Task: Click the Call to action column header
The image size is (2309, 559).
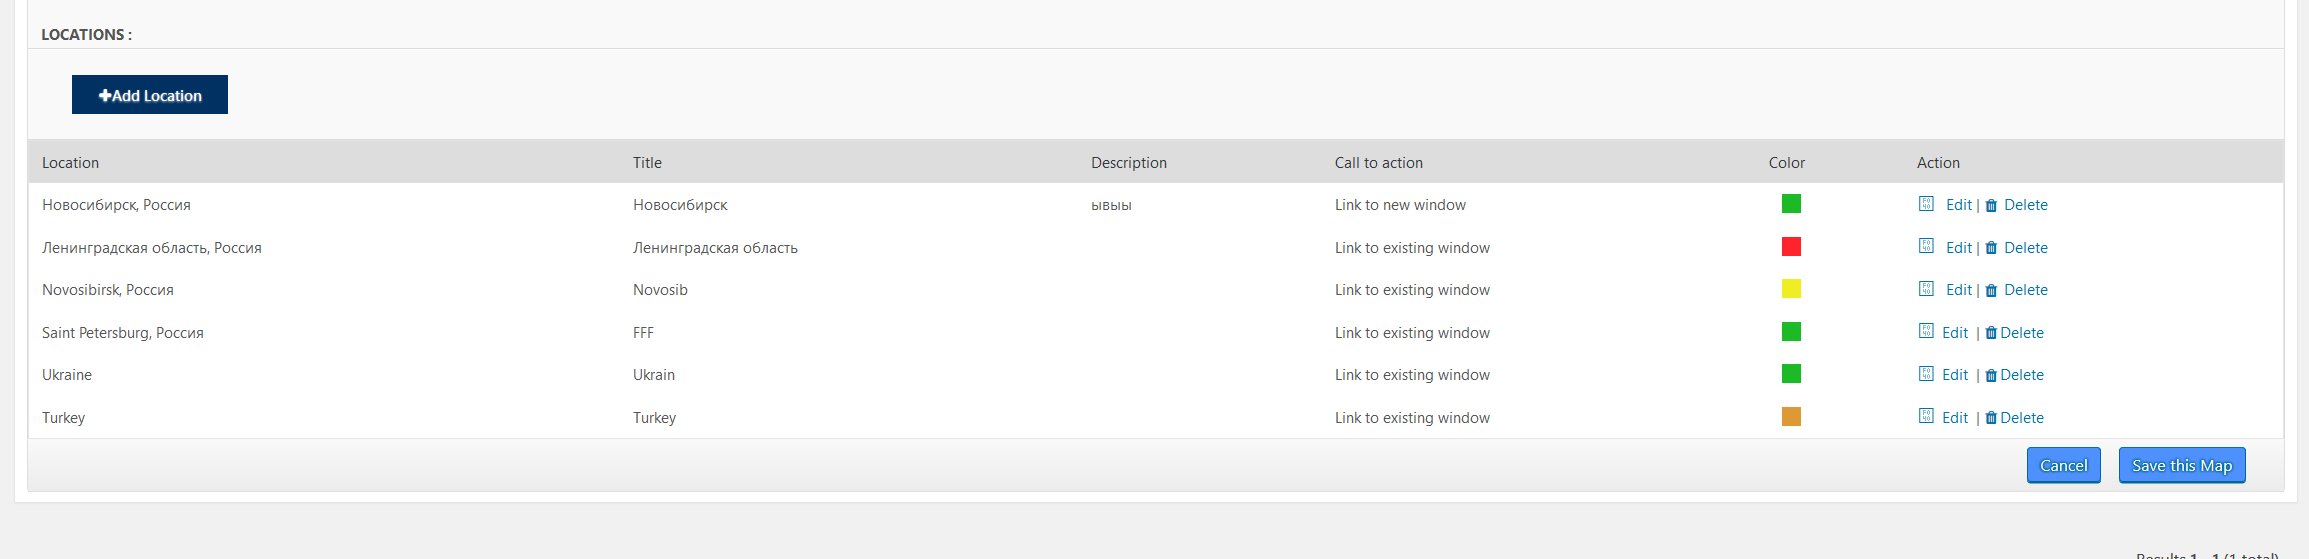Action: 1378,163
